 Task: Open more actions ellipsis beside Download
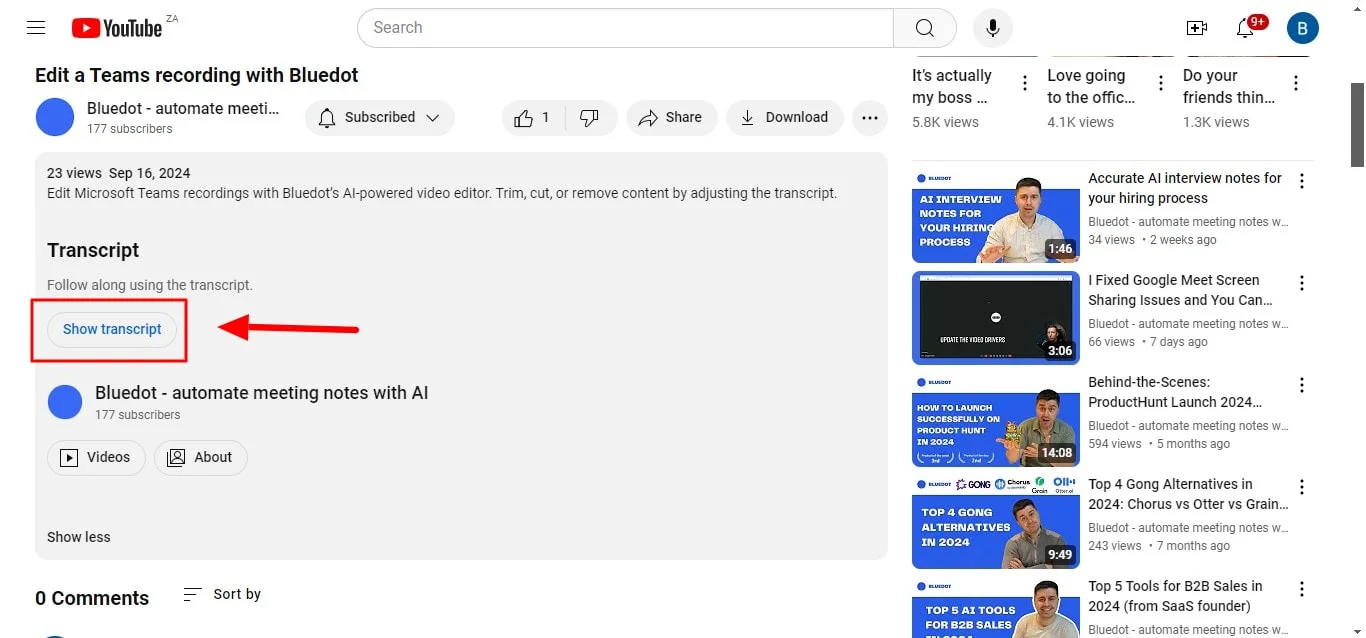(870, 118)
